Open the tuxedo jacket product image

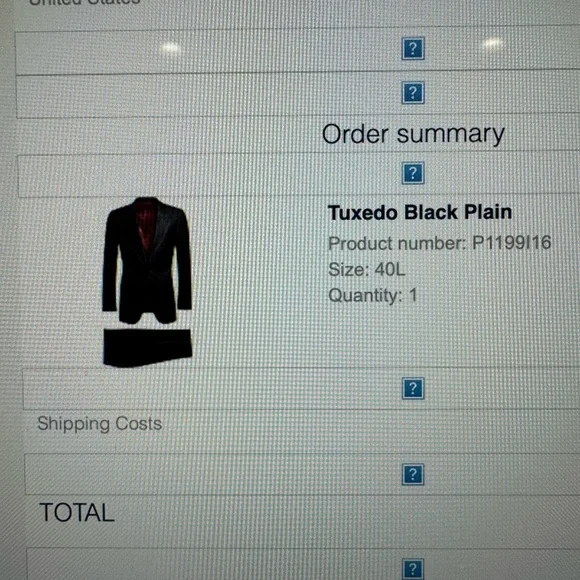coord(147,260)
